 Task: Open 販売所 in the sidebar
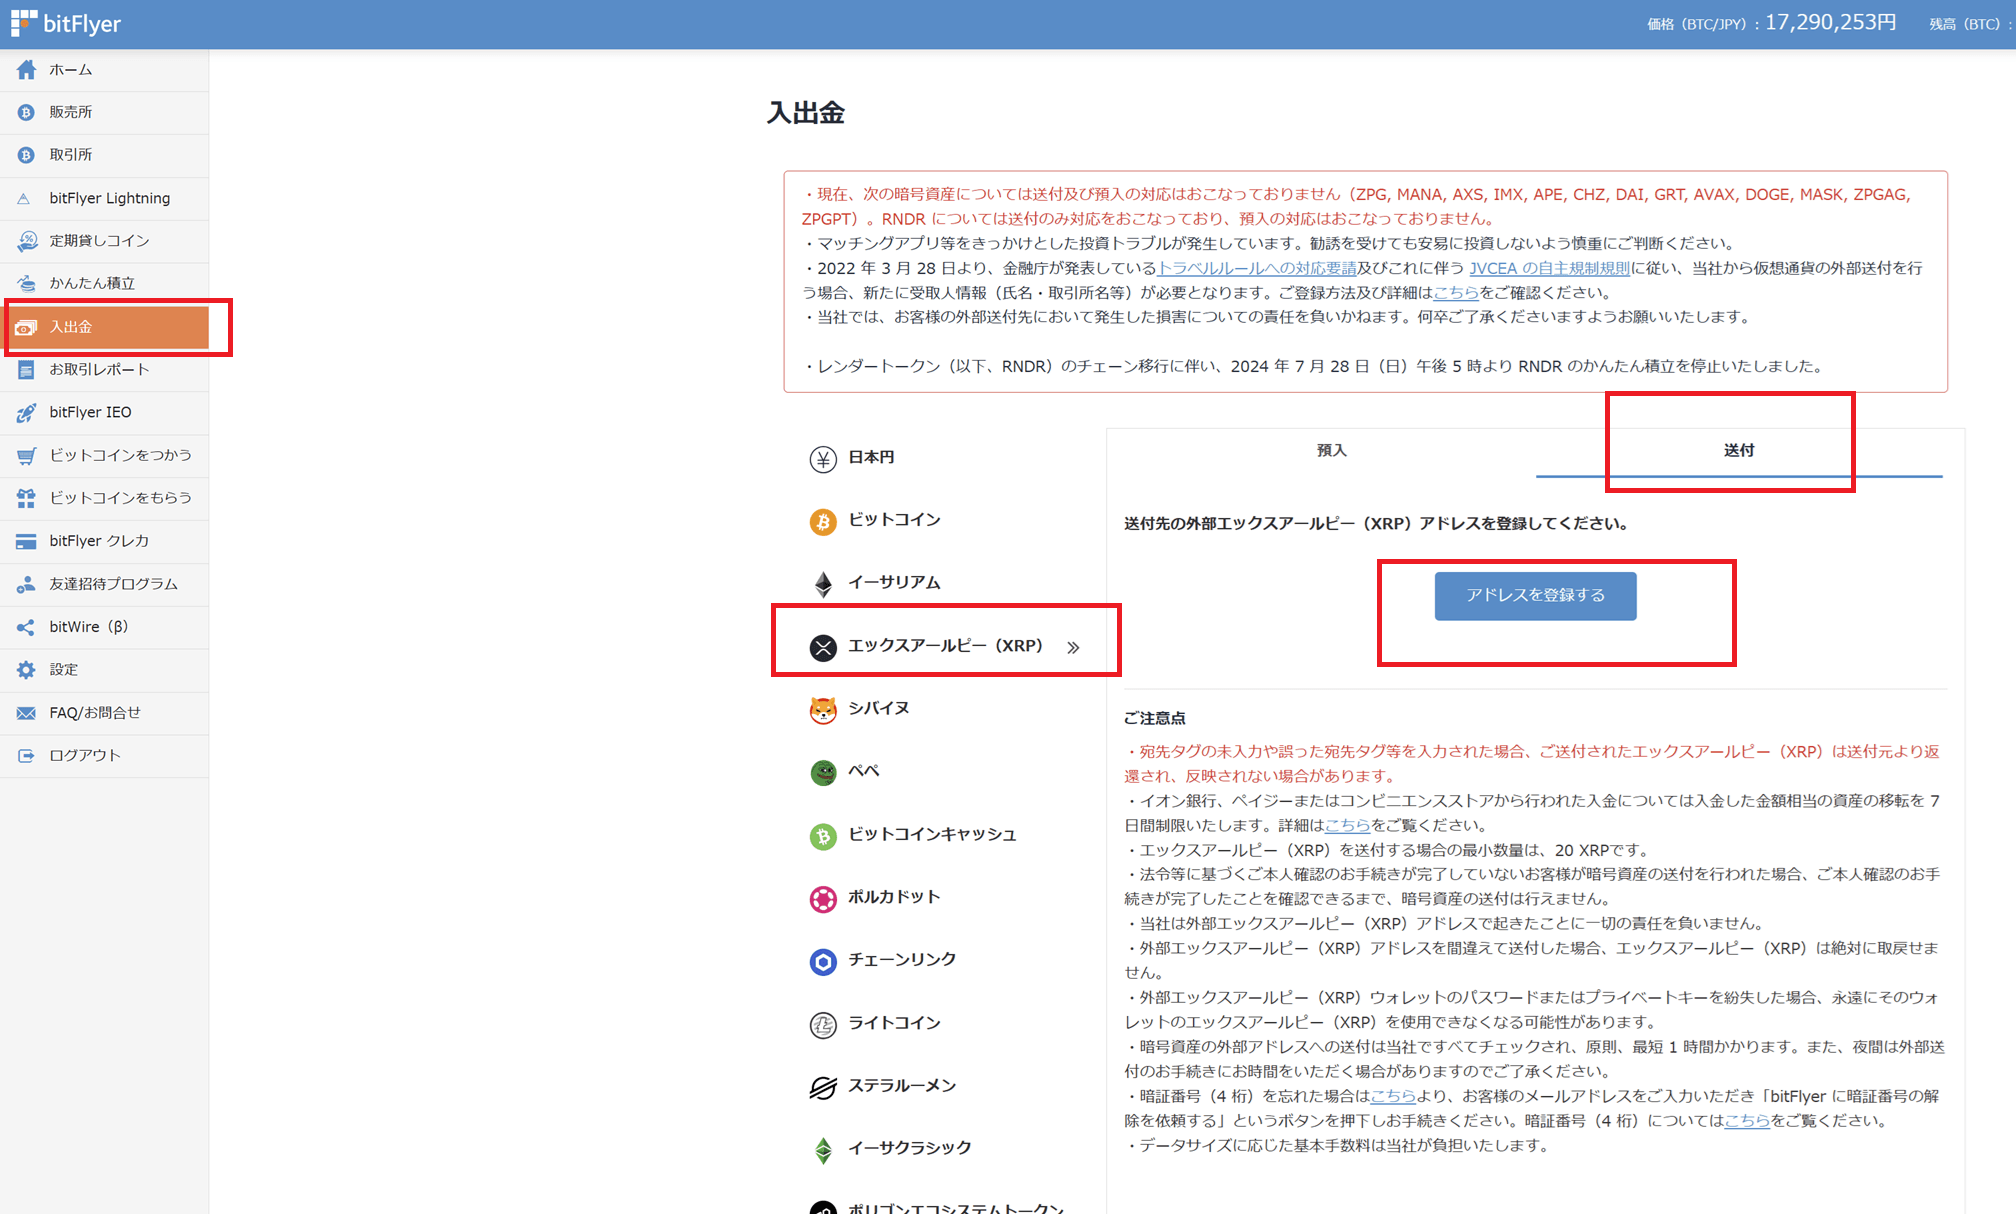coord(104,113)
